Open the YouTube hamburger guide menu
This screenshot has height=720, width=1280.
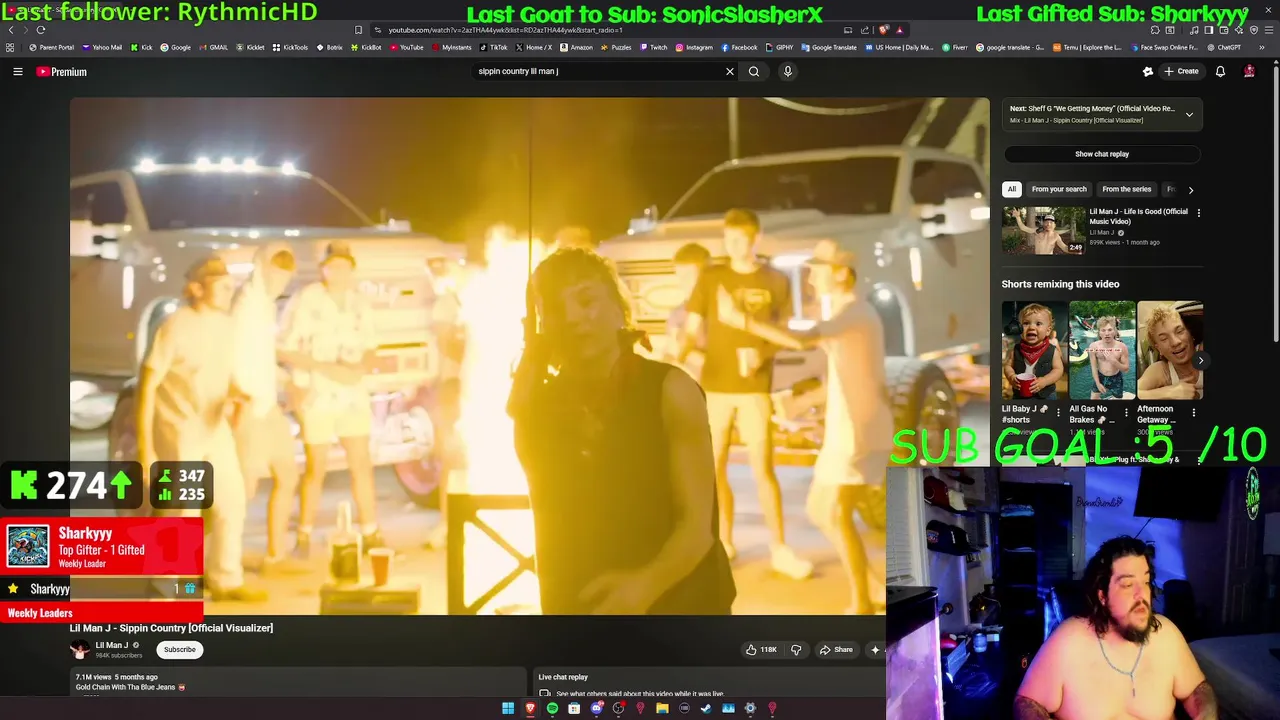click(x=17, y=71)
